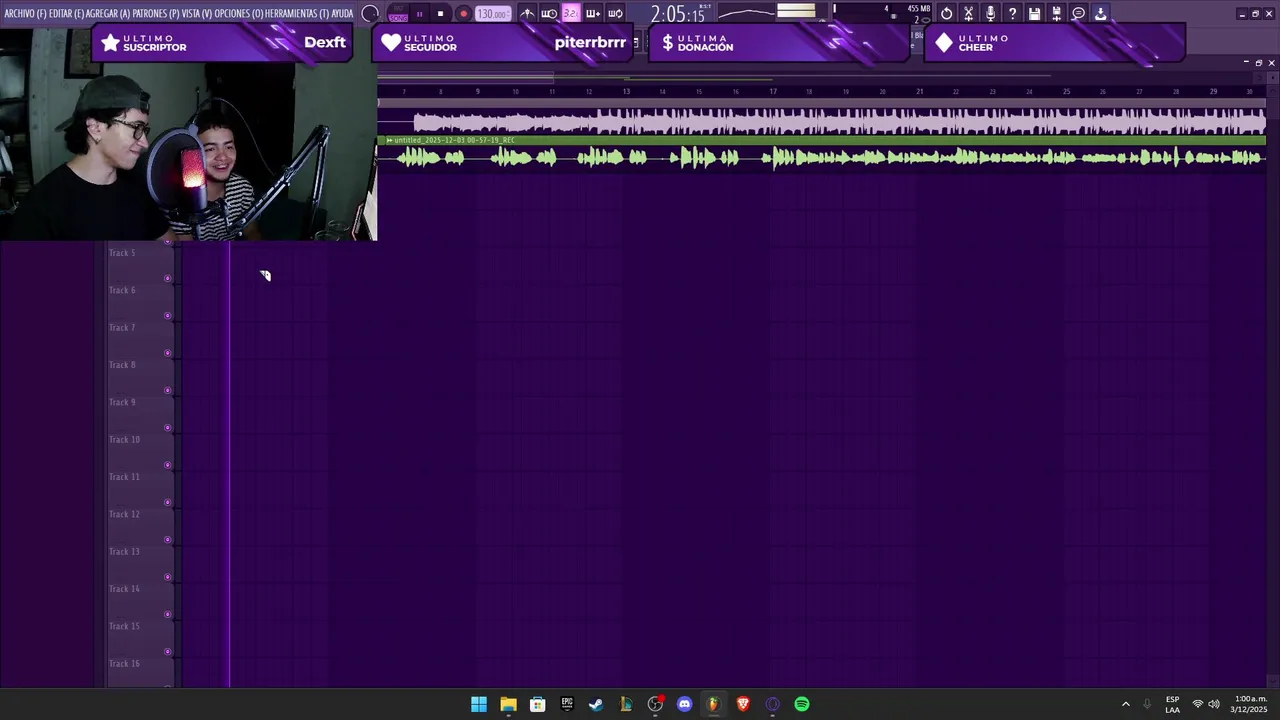Toggle the 3.2.1 countdown before recording

[570, 14]
